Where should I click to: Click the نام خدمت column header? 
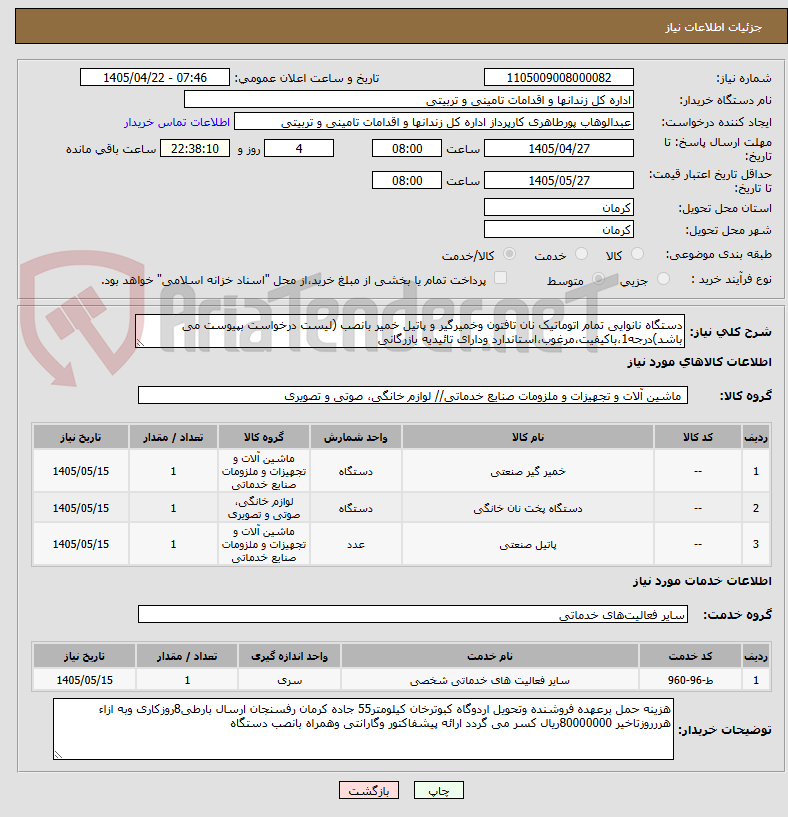[x=489, y=656]
